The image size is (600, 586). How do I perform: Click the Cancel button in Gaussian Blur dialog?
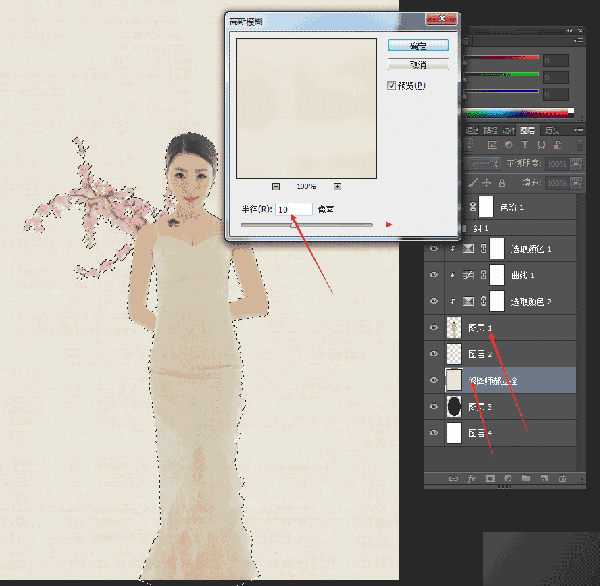pos(418,64)
